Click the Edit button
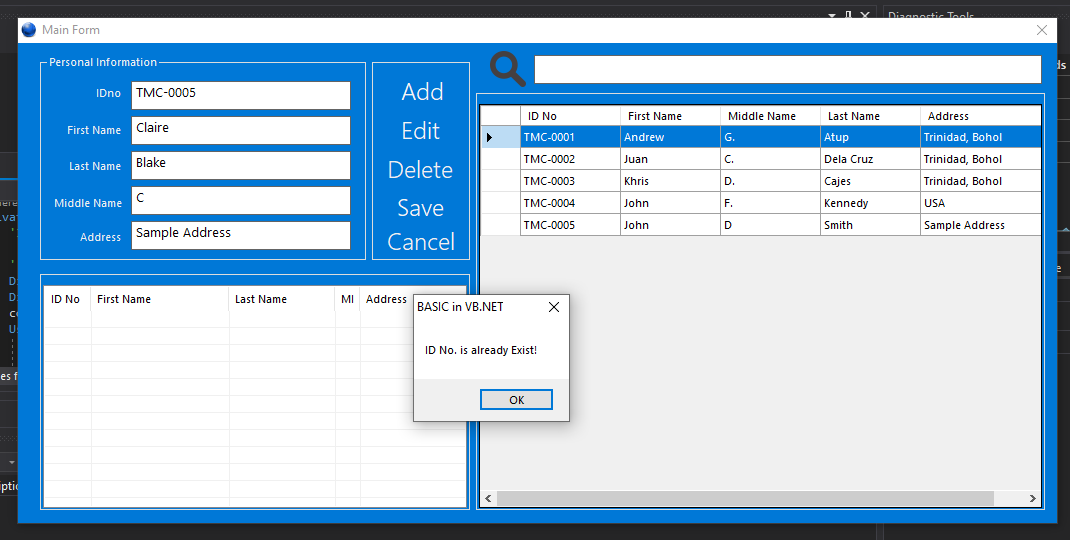This screenshot has height=540, width=1070. pyautogui.click(x=421, y=131)
